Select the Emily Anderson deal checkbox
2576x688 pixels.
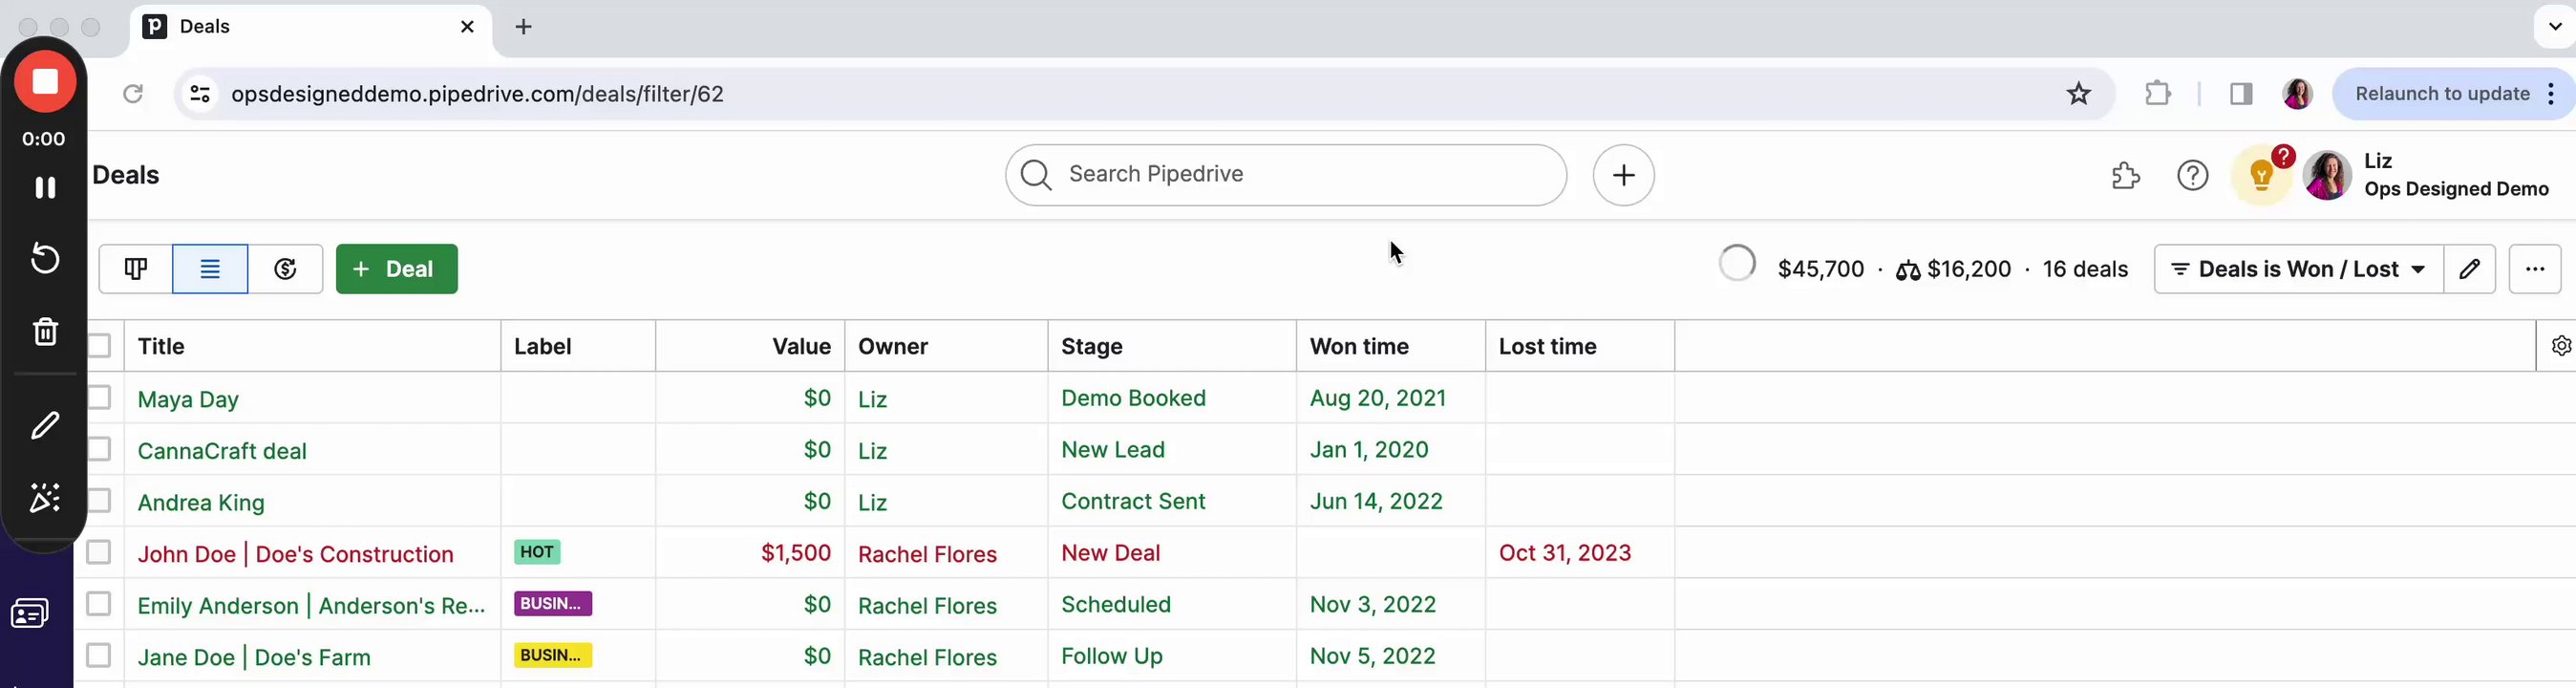(98, 604)
